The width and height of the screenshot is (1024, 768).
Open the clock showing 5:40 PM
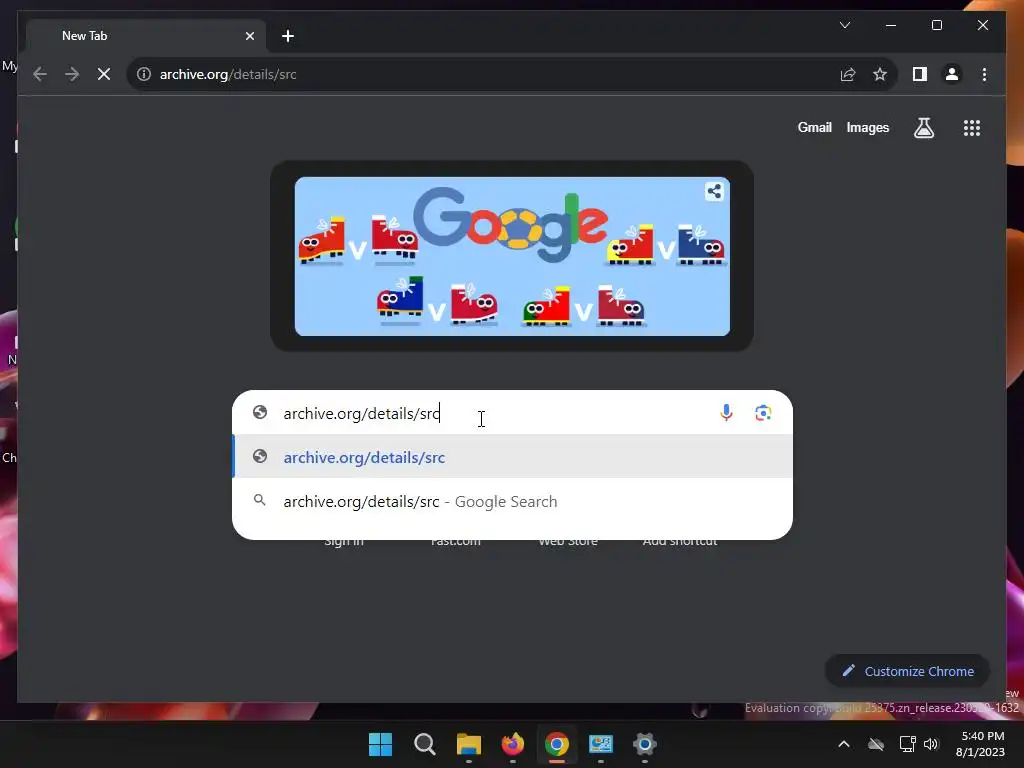(x=980, y=744)
